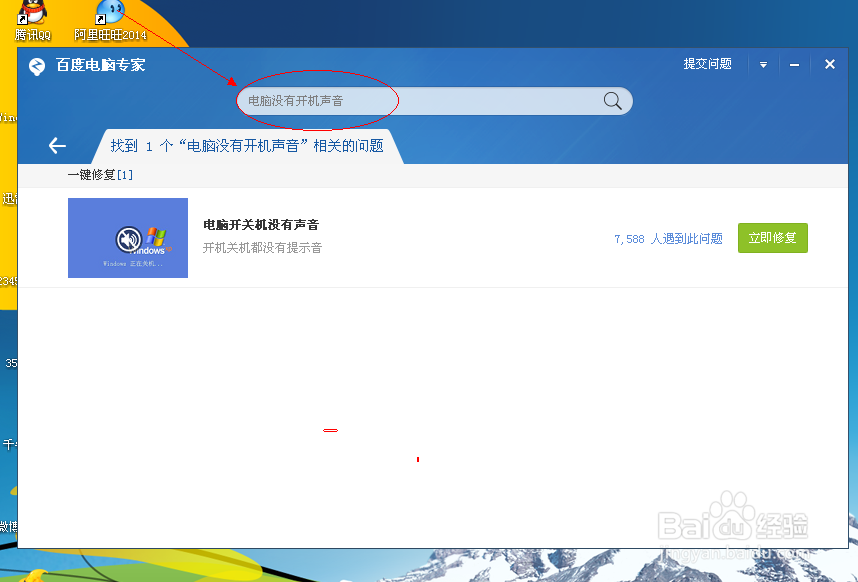Click the Baidu 电脑专家 logo icon
The width and height of the screenshot is (858, 582).
click(37, 65)
